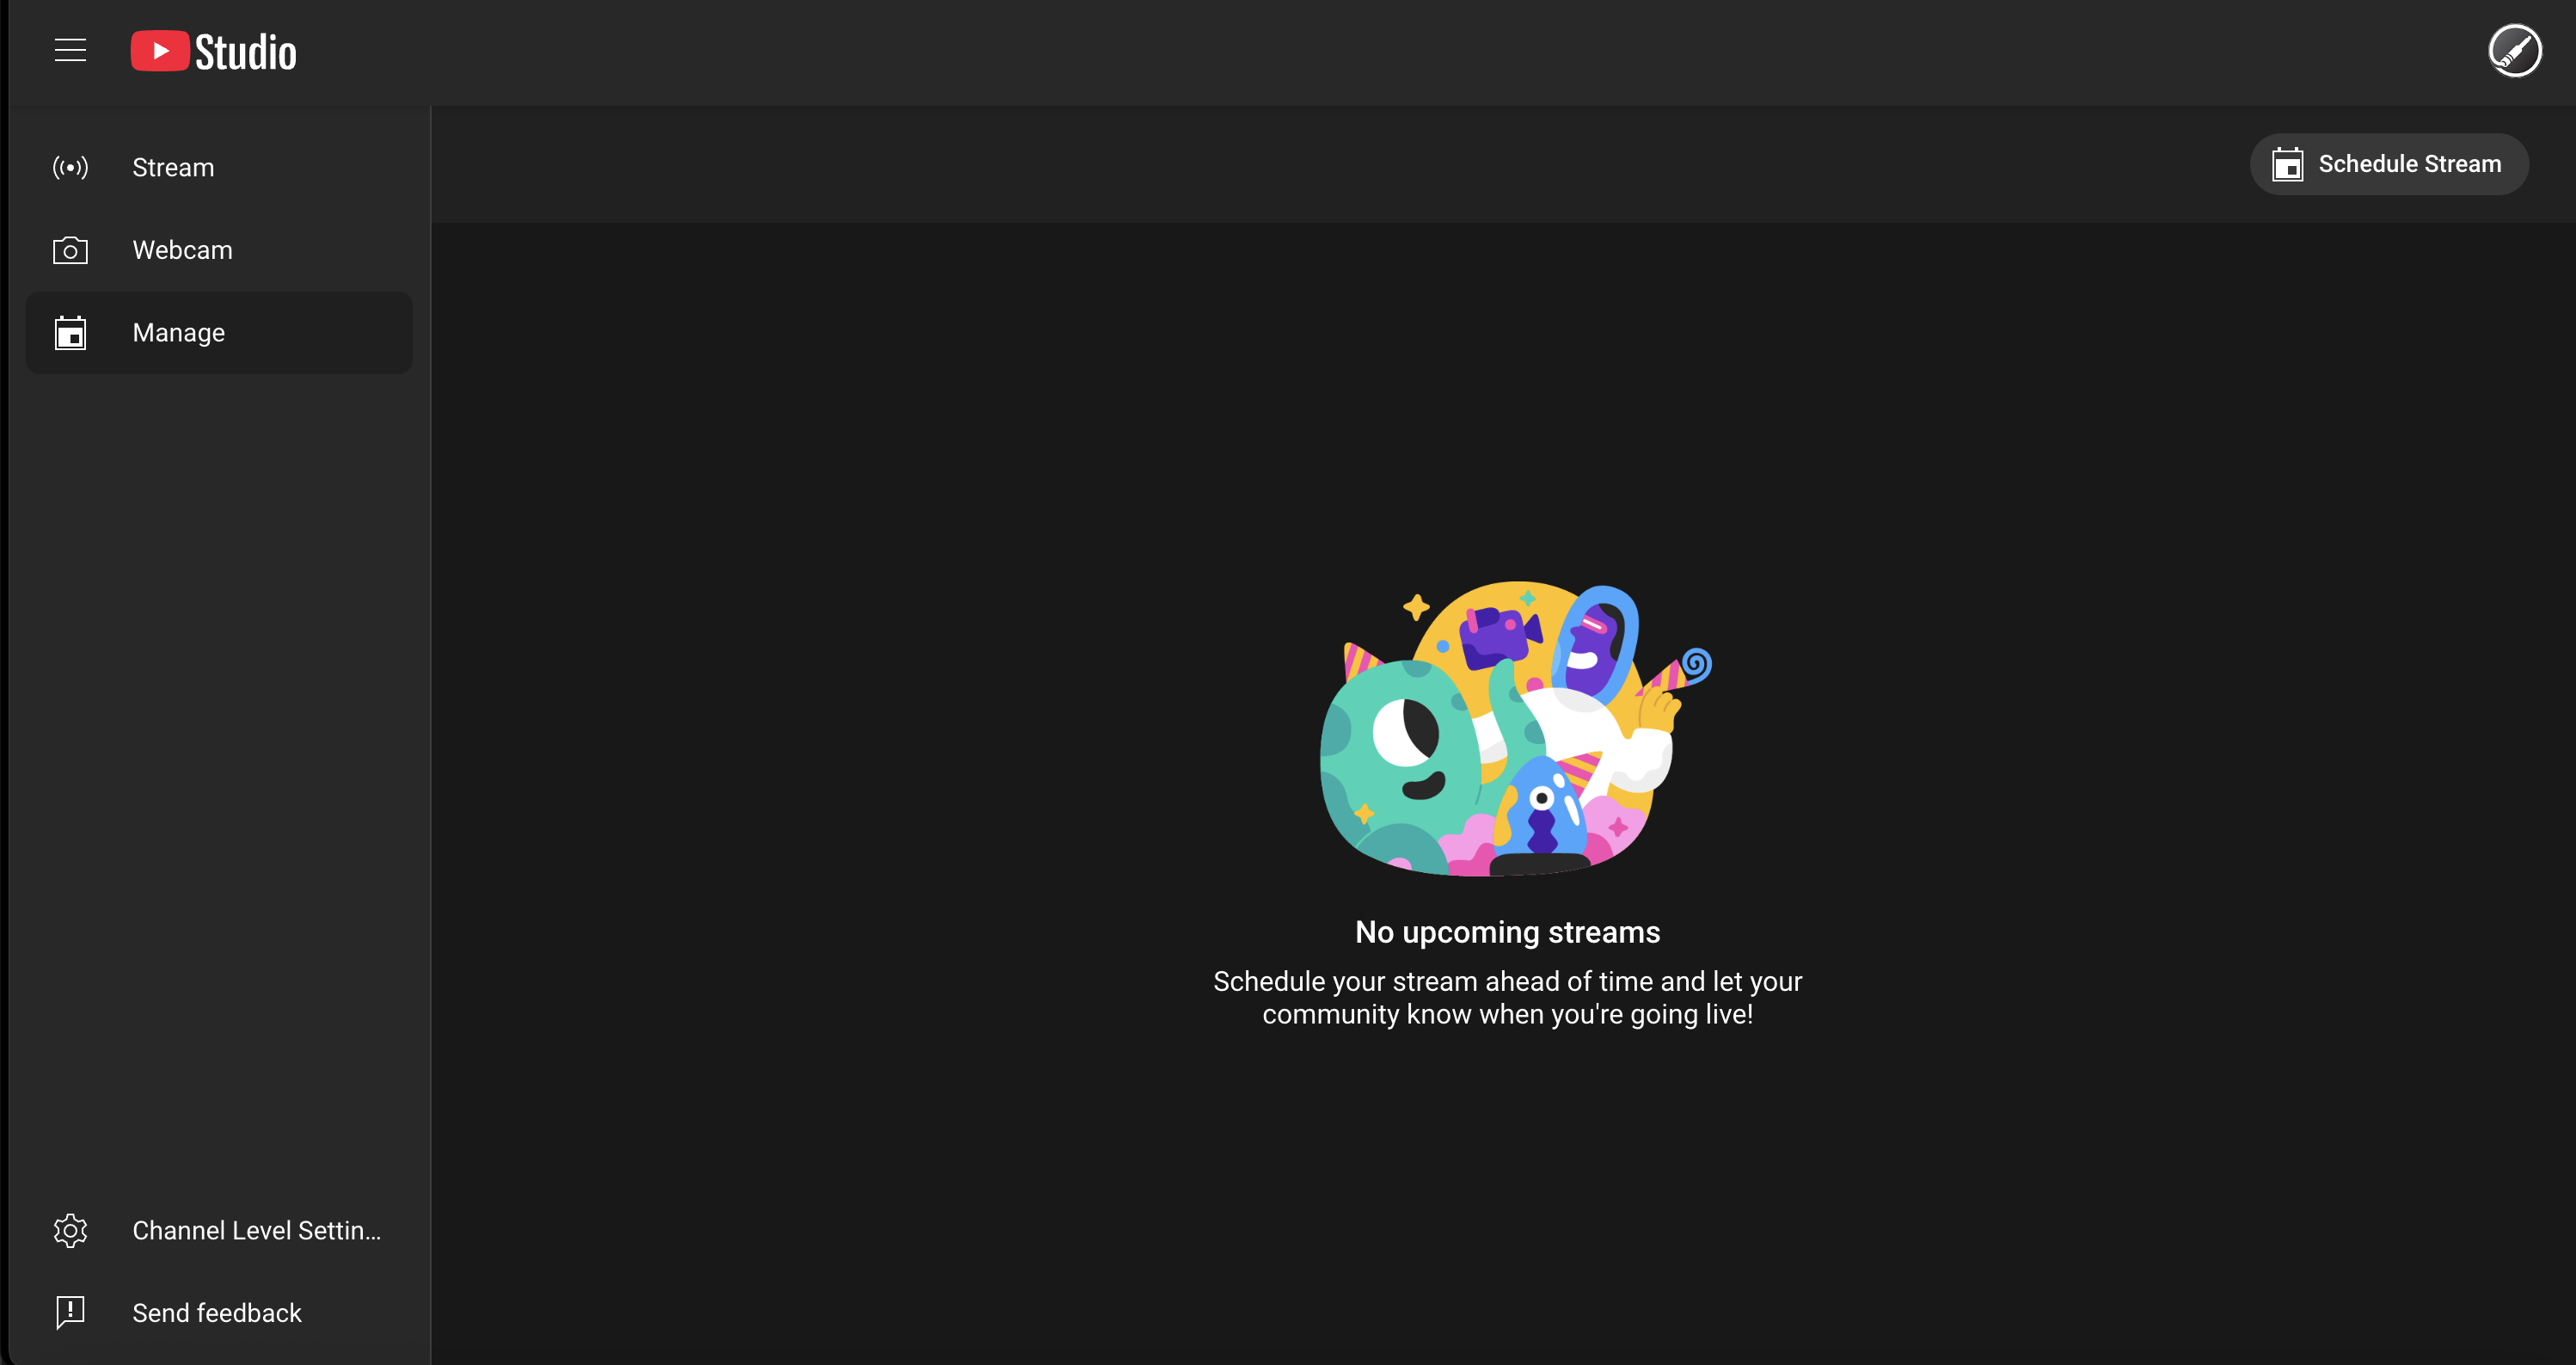Open the hamburger navigation menu
Image resolution: width=2576 pixels, height=1365 pixels.
[x=70, y=50]
